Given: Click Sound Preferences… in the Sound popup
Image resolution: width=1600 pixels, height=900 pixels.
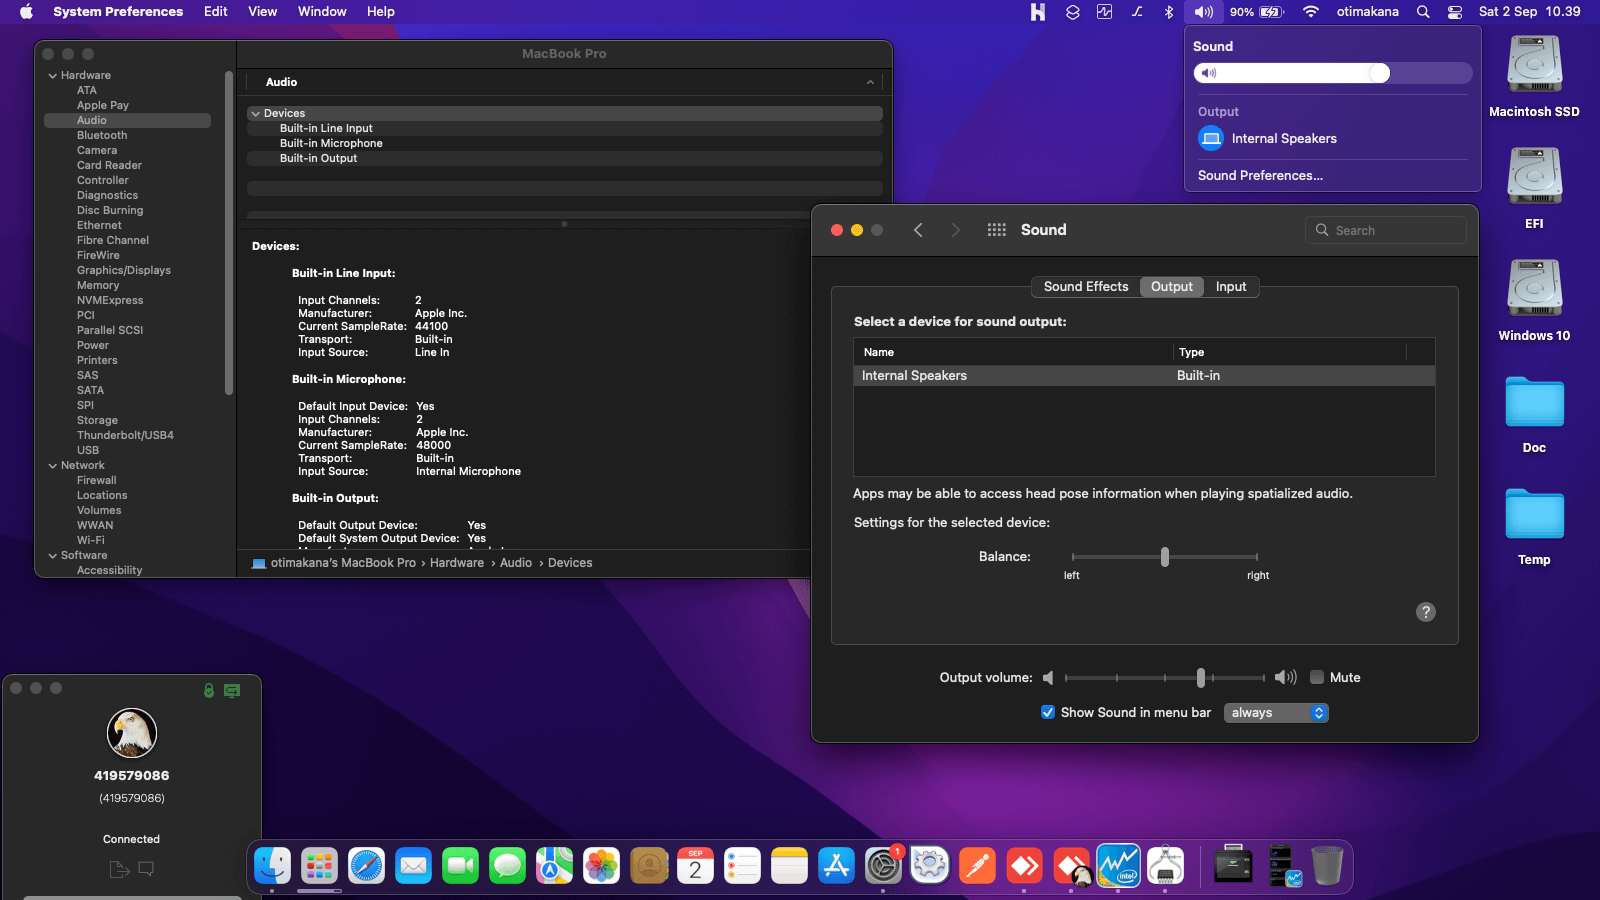Looking at the screenshot, I should [1260, 176].
